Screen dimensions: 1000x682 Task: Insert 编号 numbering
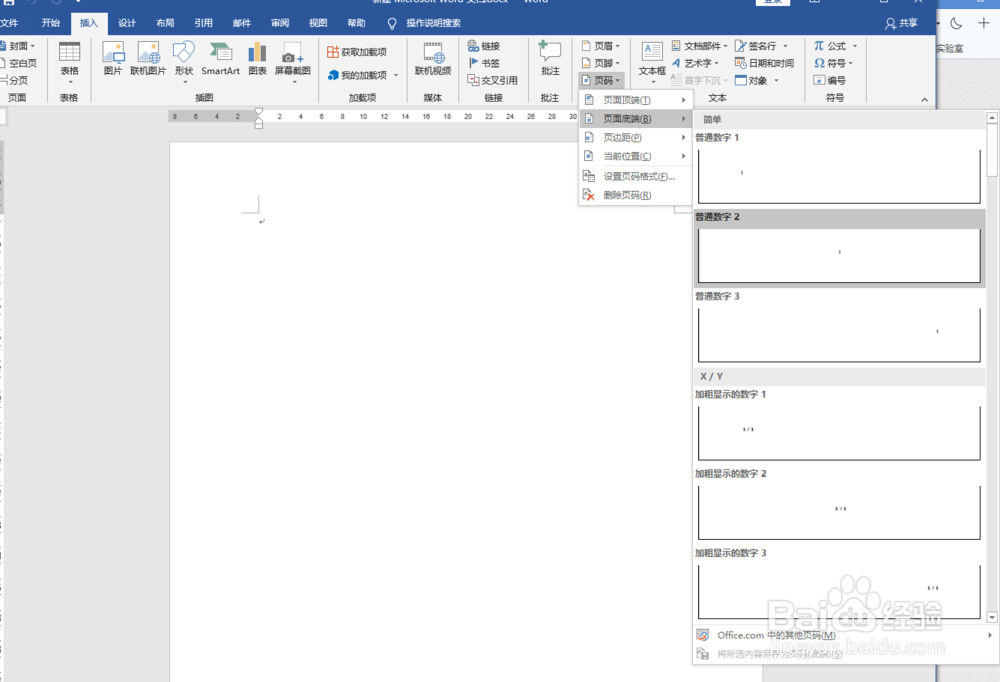click(x=830, y=80)
